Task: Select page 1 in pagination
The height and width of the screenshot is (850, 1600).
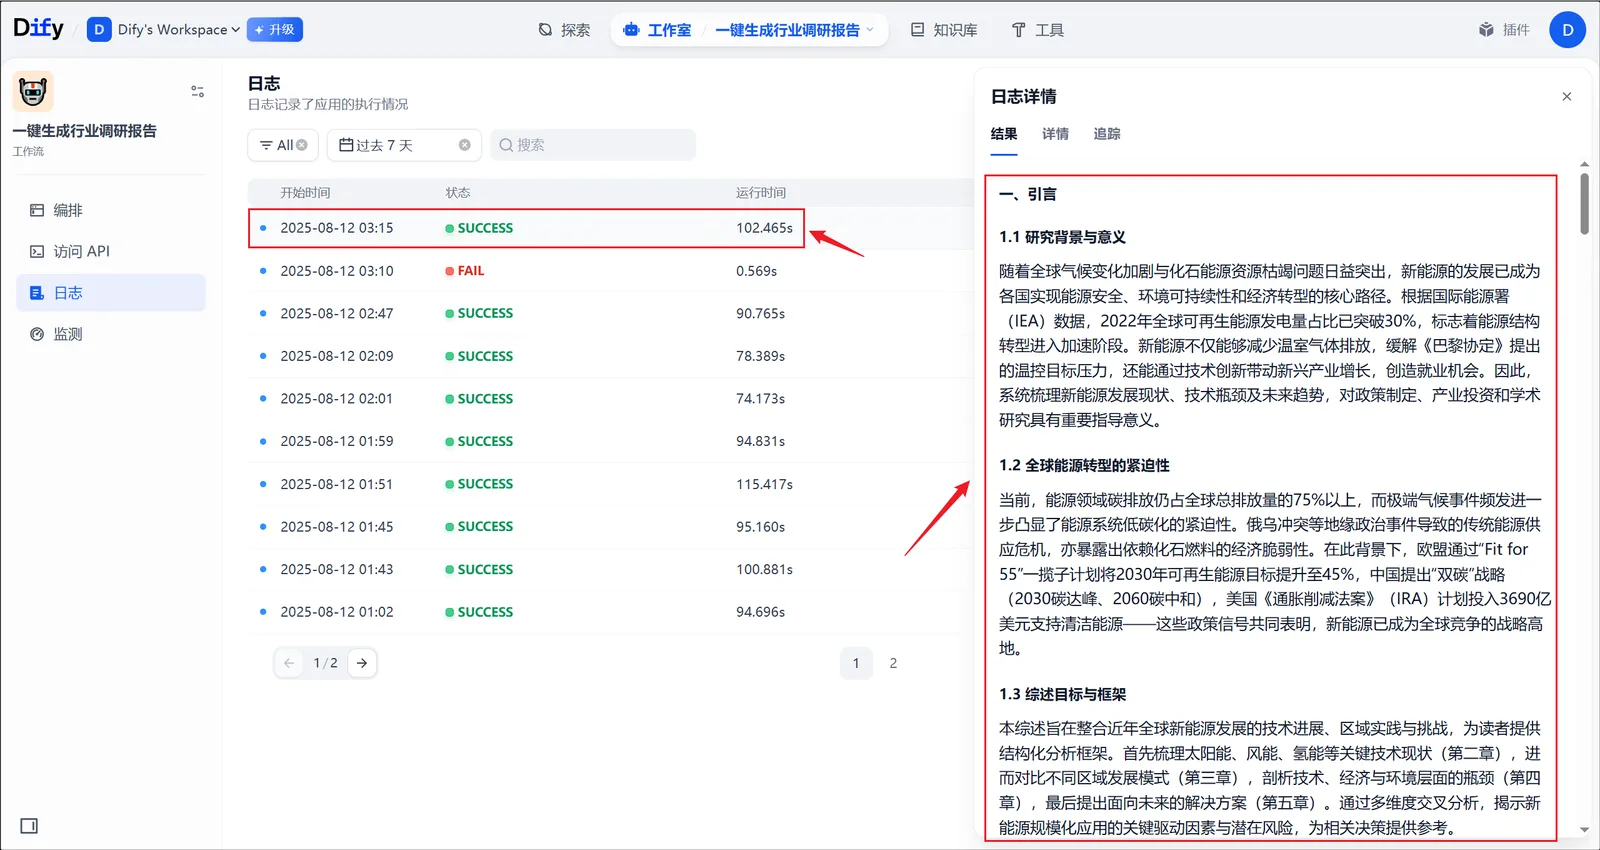Action: pyautogui.click(x=856, y=663)
